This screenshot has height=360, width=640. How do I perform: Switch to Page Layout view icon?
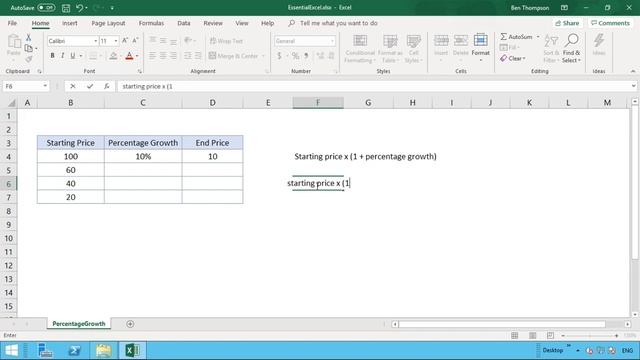click(533, 336)
